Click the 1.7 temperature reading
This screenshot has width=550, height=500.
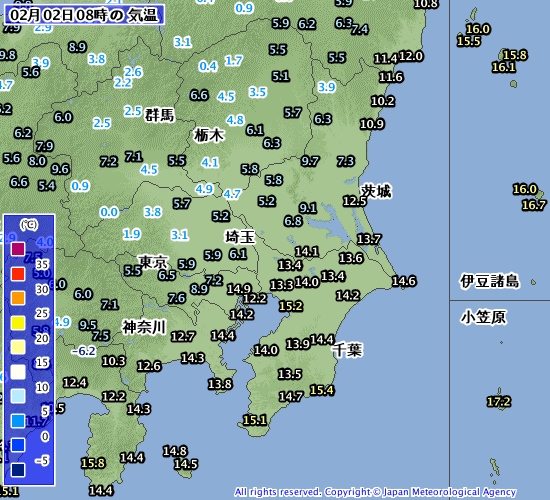click(234, 61)
